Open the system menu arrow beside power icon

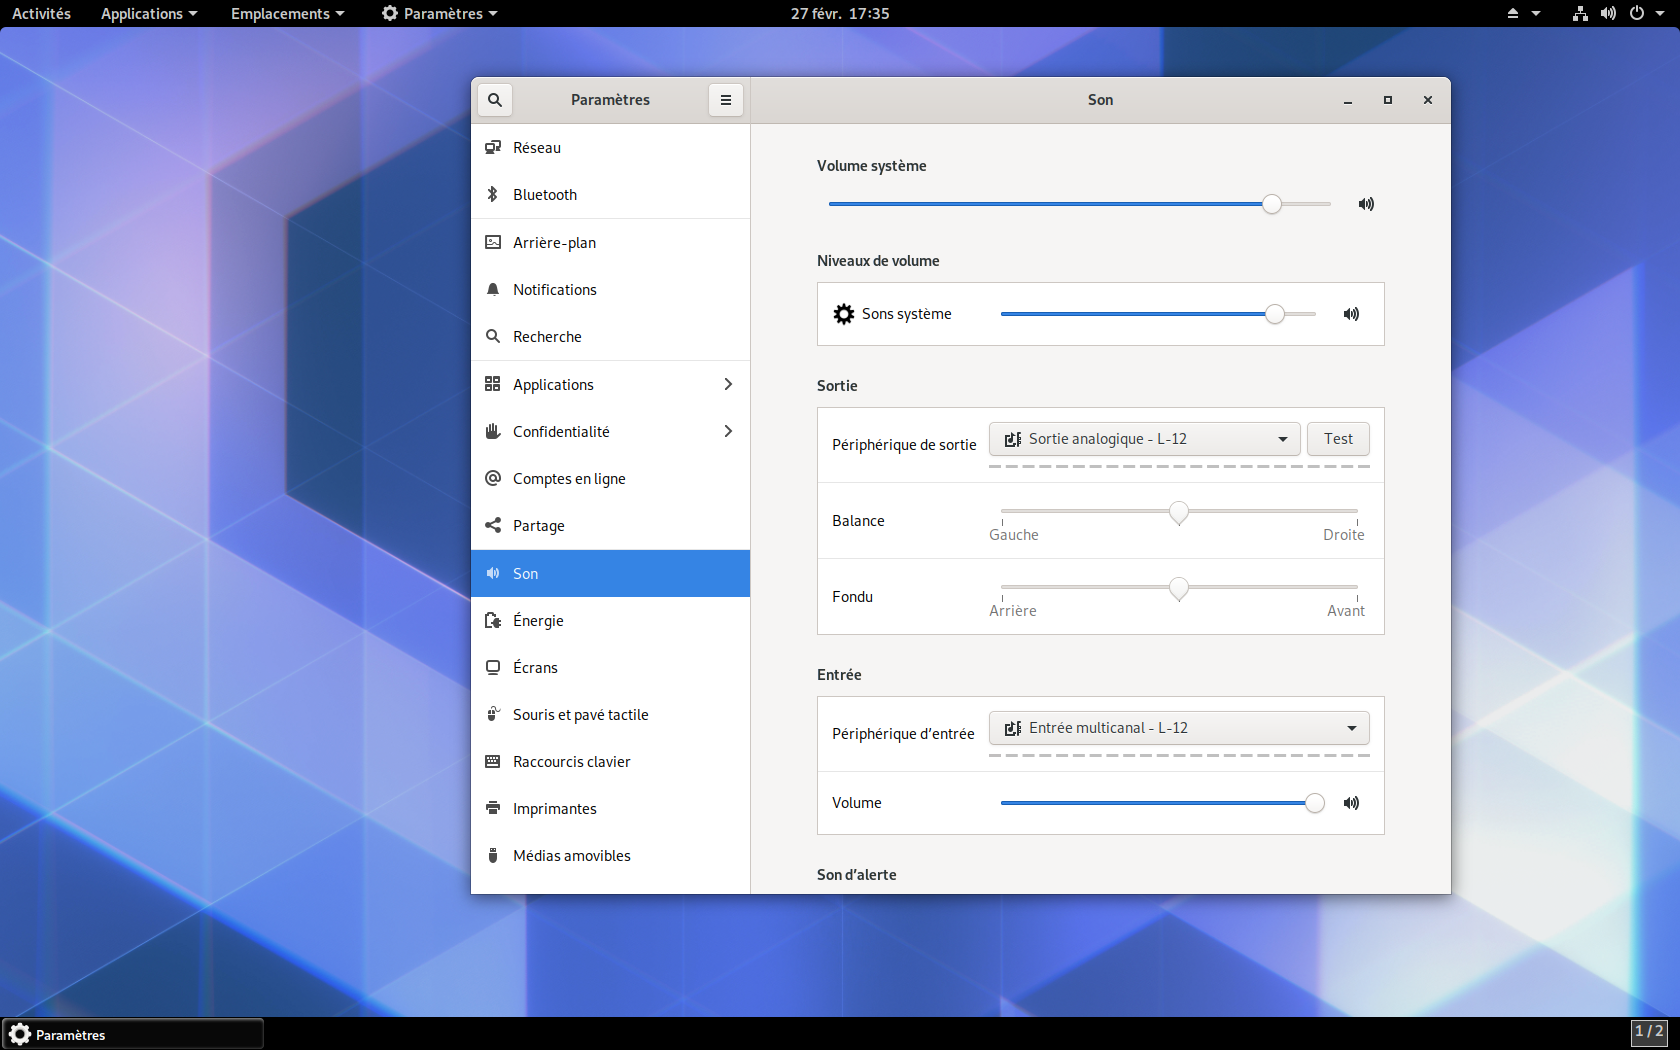[1660, 14]
